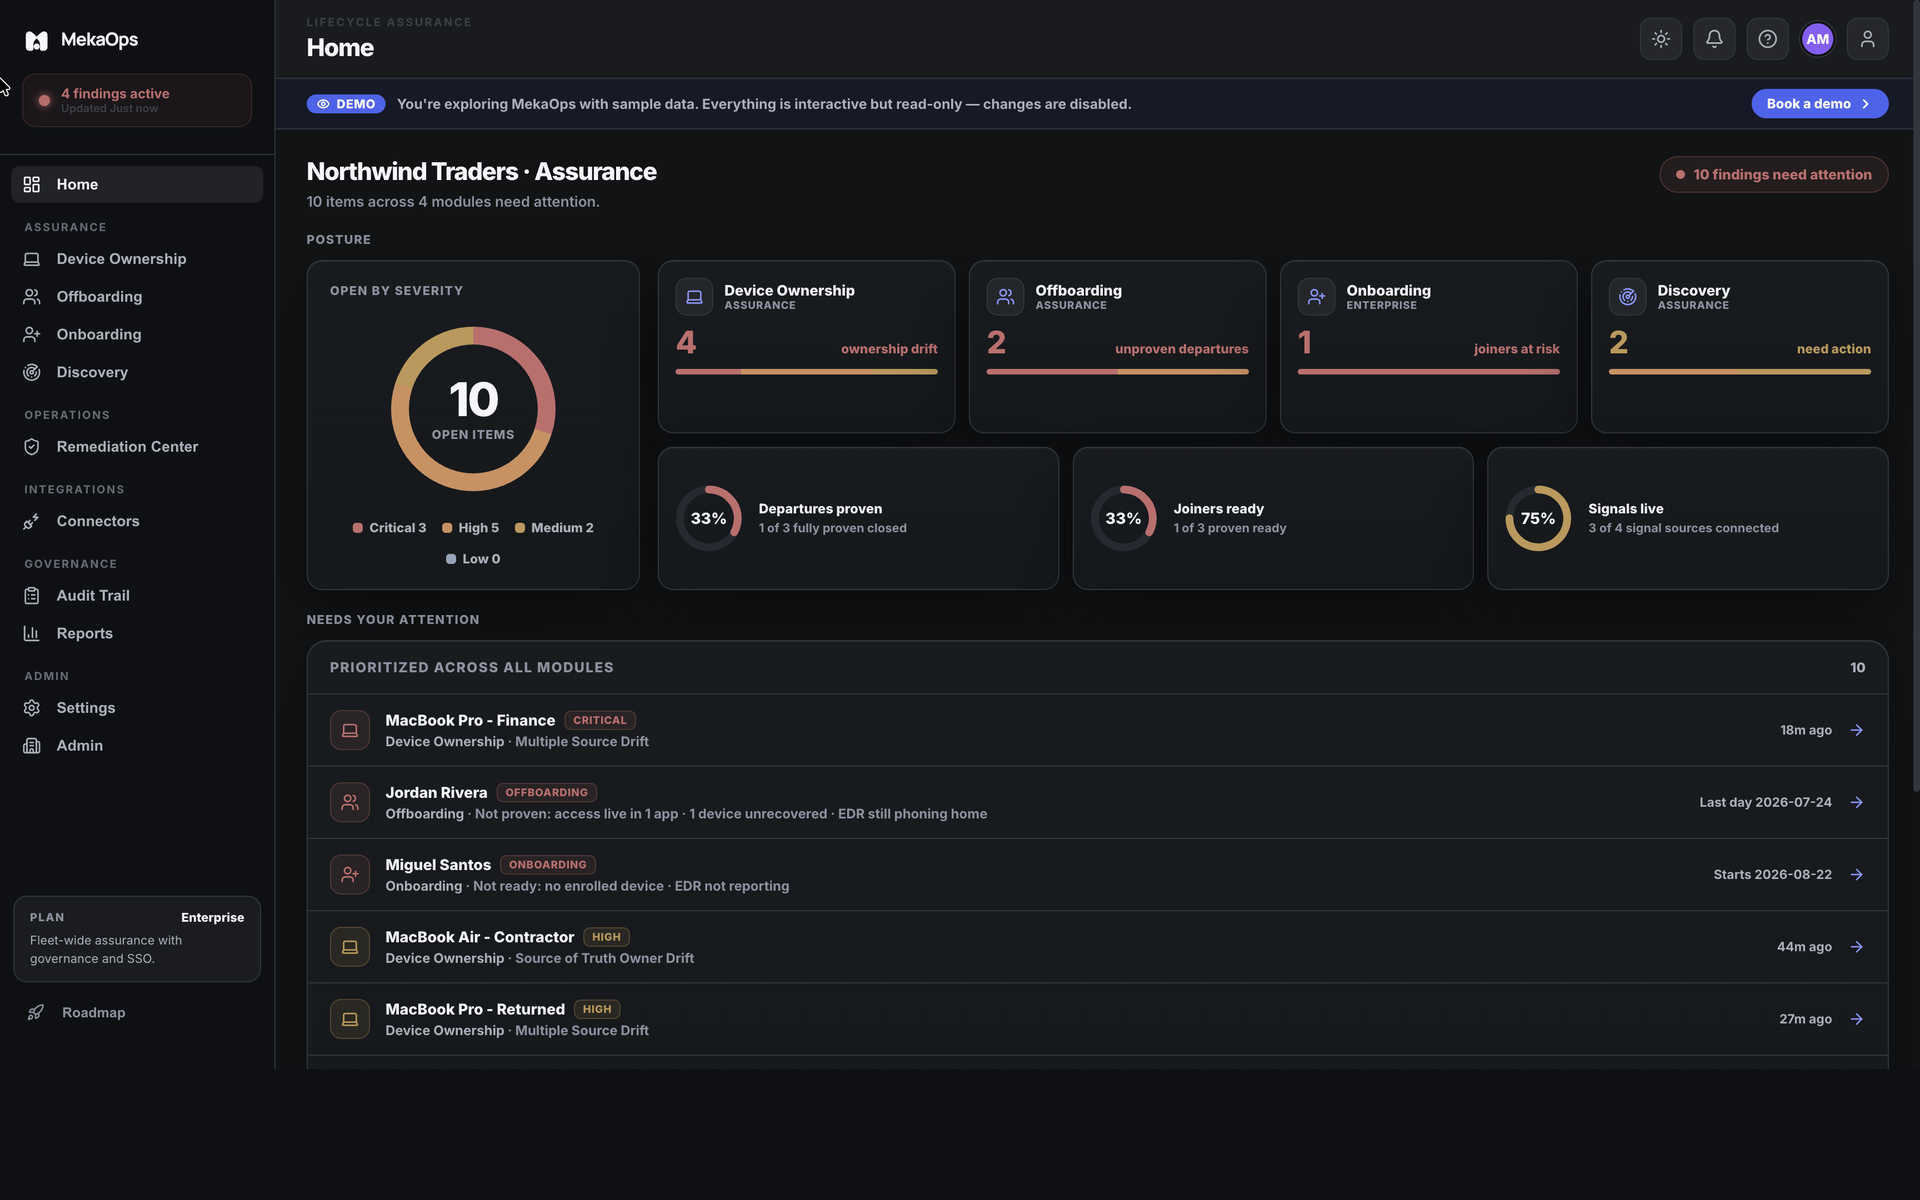The image size is (1920, 1200).
Task: Open MacBook Pro - Returned via its arrow
Action: (1857, 1019)
